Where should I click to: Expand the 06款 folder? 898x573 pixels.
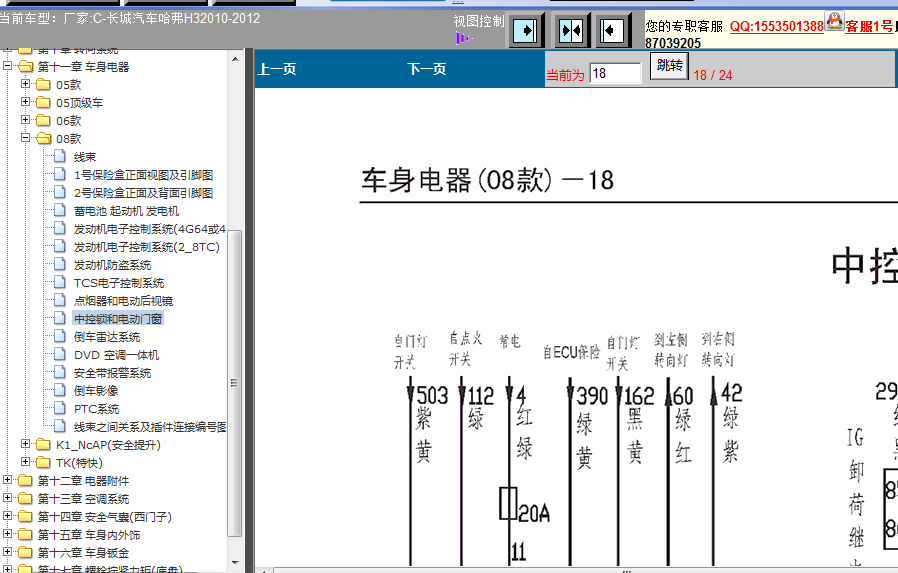pos(25,120)
